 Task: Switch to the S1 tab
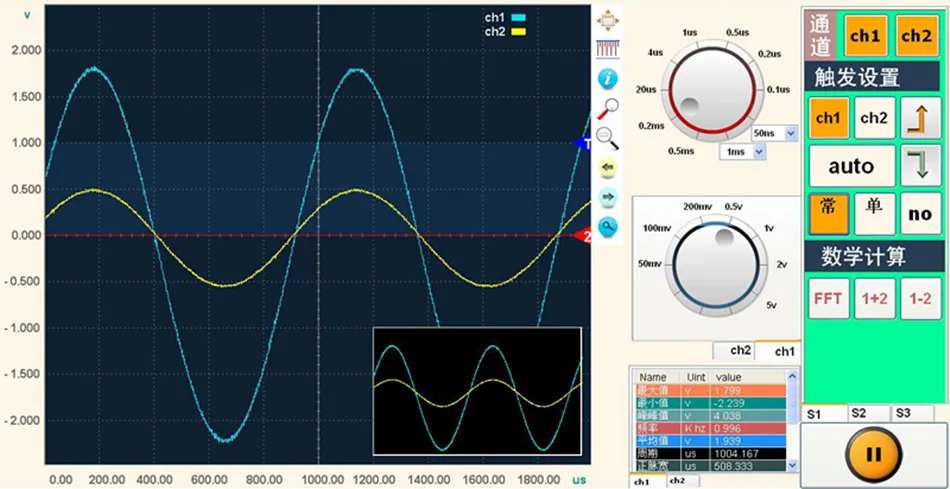tap(824, 414)
